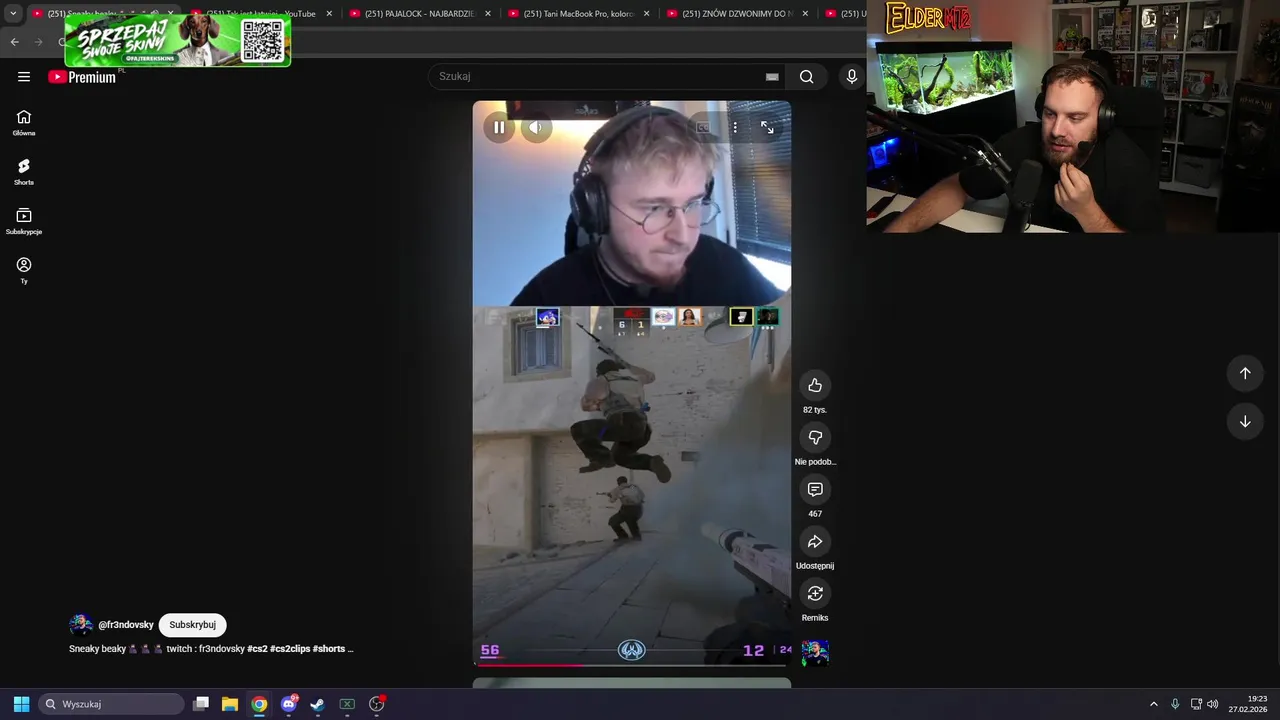1280x720 pixels.
Task: Open the Ty profile section in sidebar
Action: 24,270
